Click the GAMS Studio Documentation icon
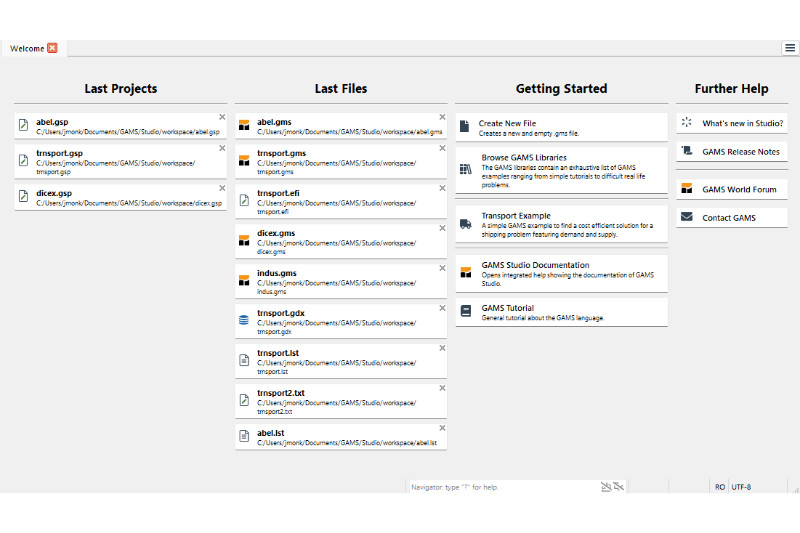The image size is (800, 533). click(x=466, y=272)
